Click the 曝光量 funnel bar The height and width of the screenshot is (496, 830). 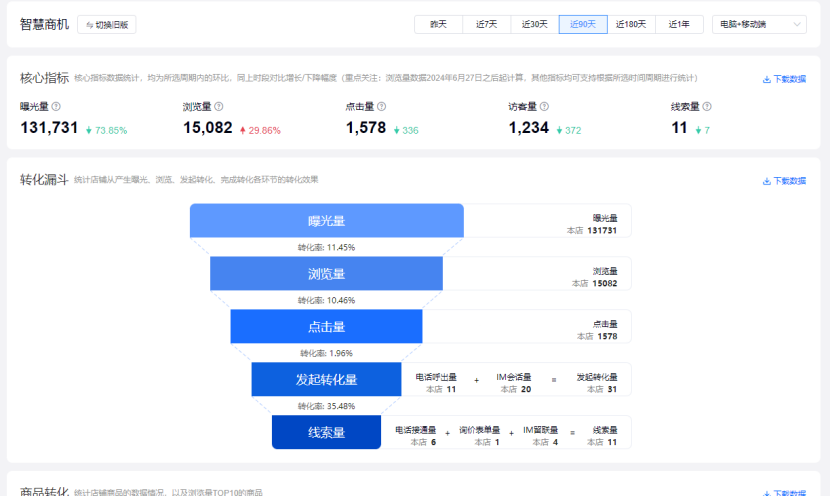327,221
